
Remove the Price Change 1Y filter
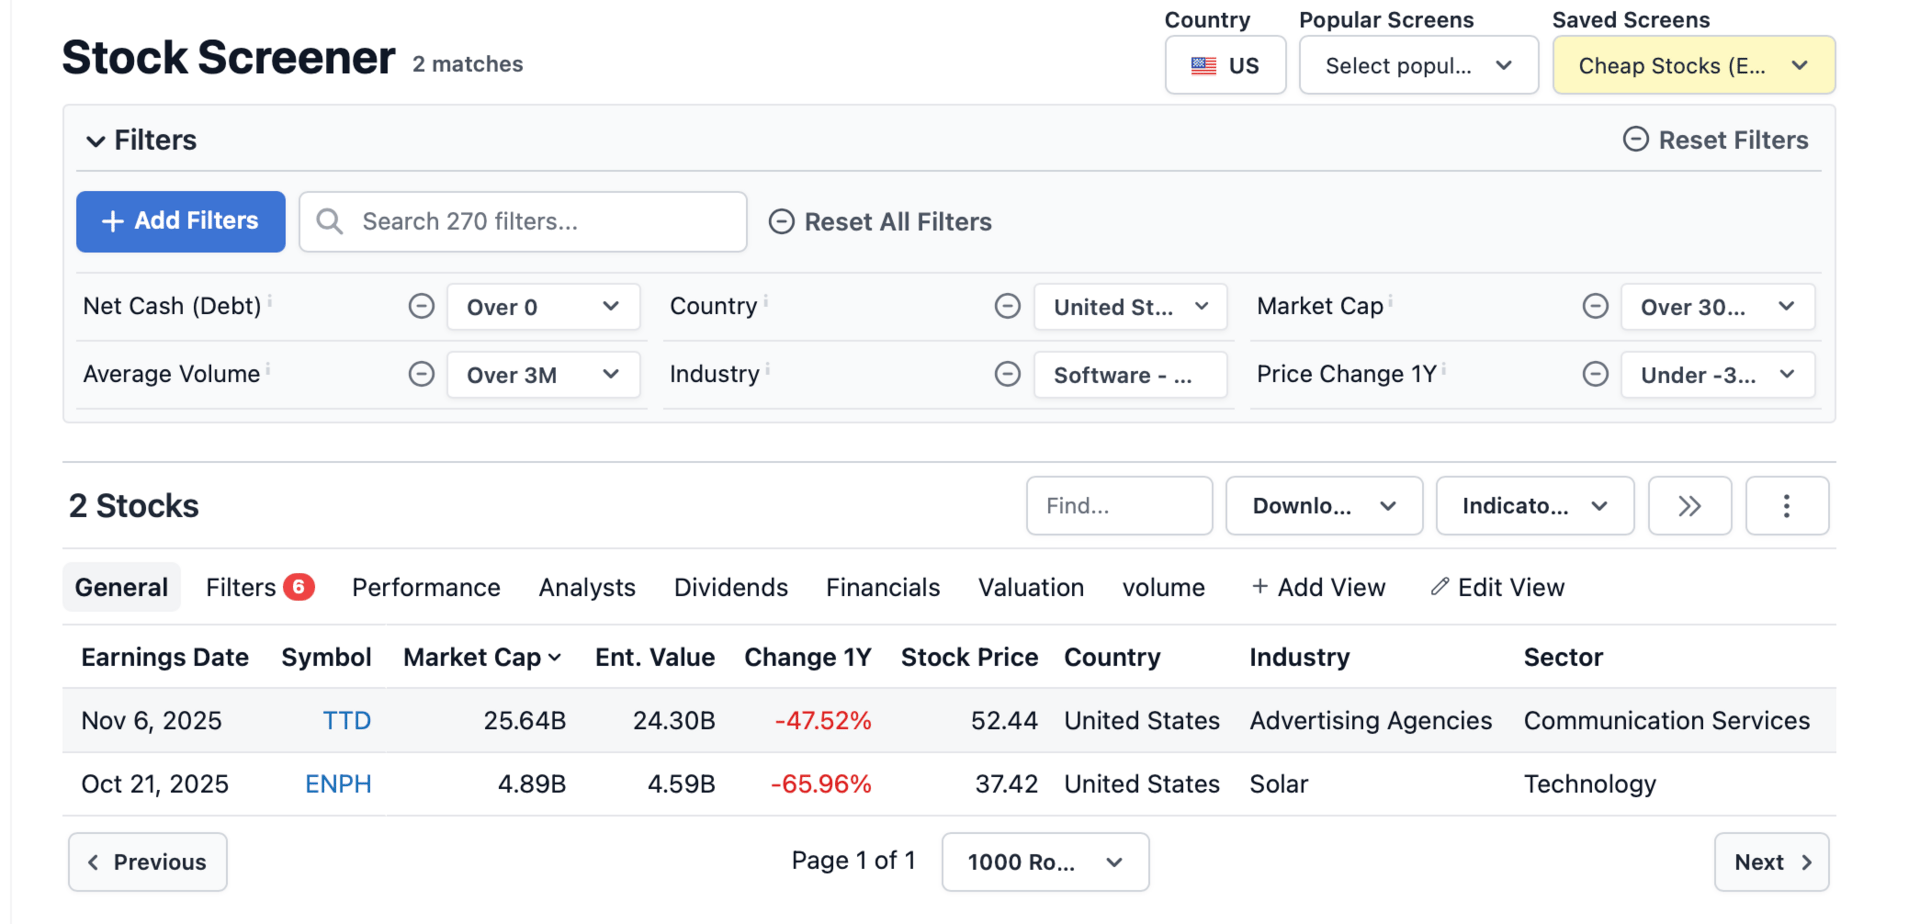[x=1596, y=374]
